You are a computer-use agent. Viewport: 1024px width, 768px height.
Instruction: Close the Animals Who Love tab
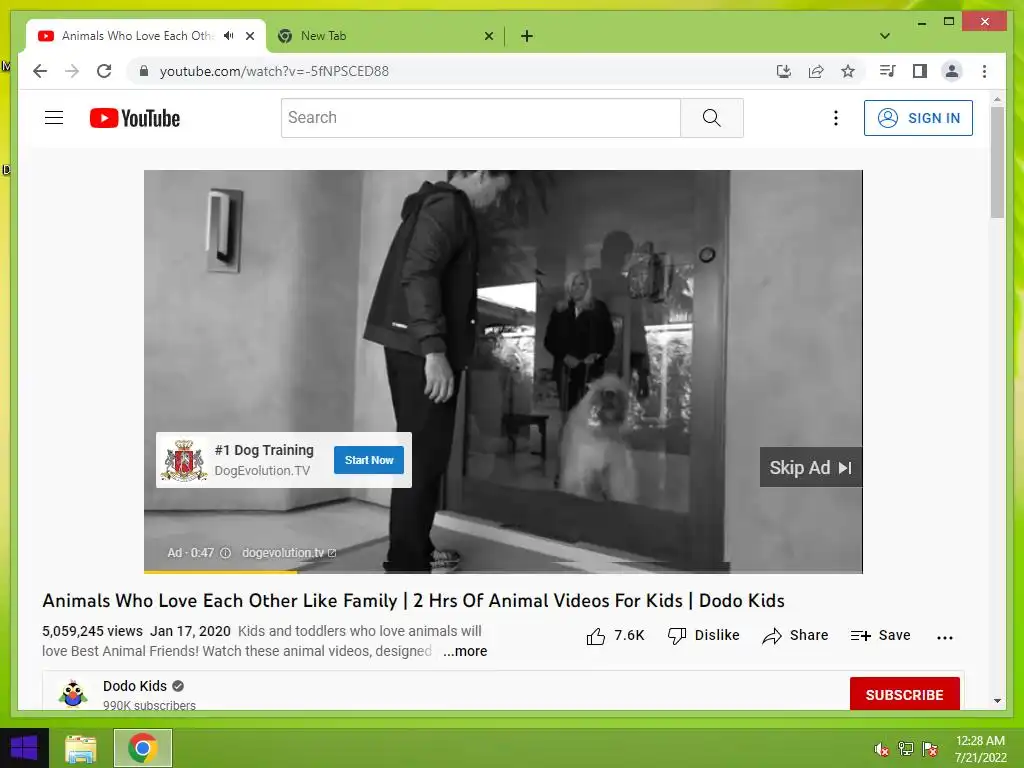[x=250, y=36]
